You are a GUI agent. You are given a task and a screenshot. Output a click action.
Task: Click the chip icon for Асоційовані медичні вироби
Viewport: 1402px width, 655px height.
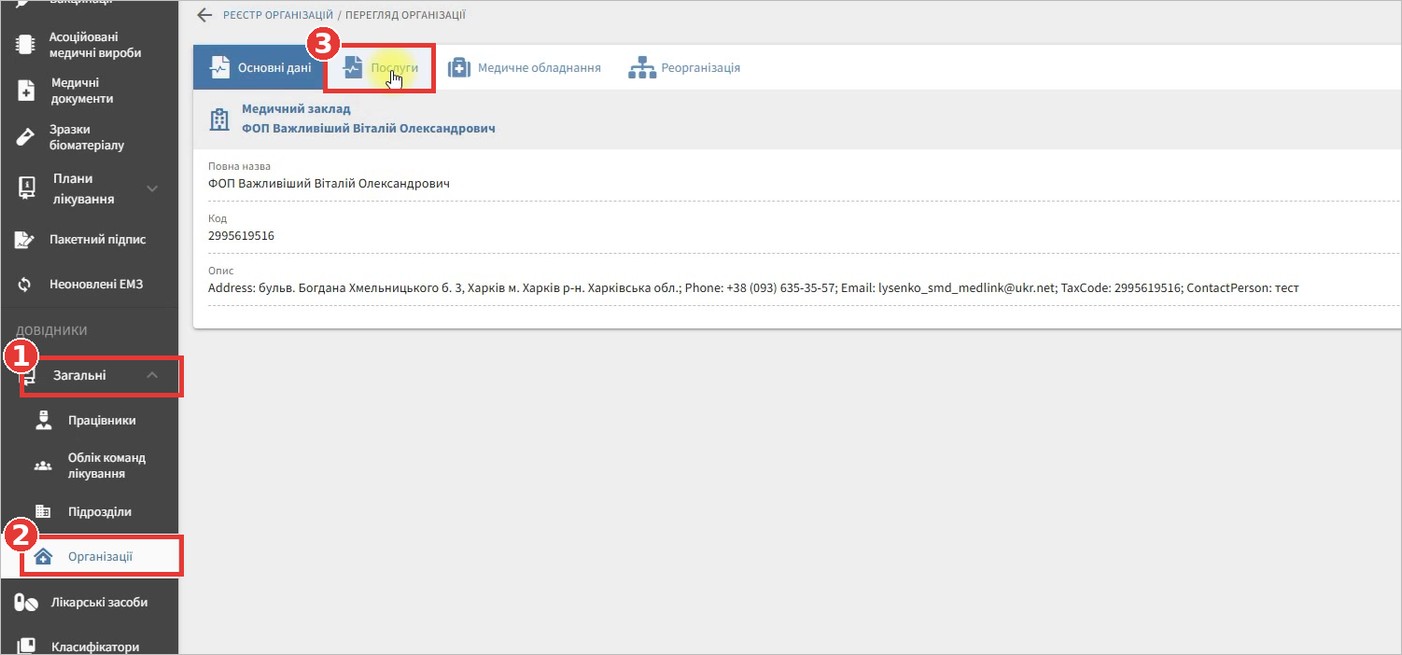click(26, 45)
